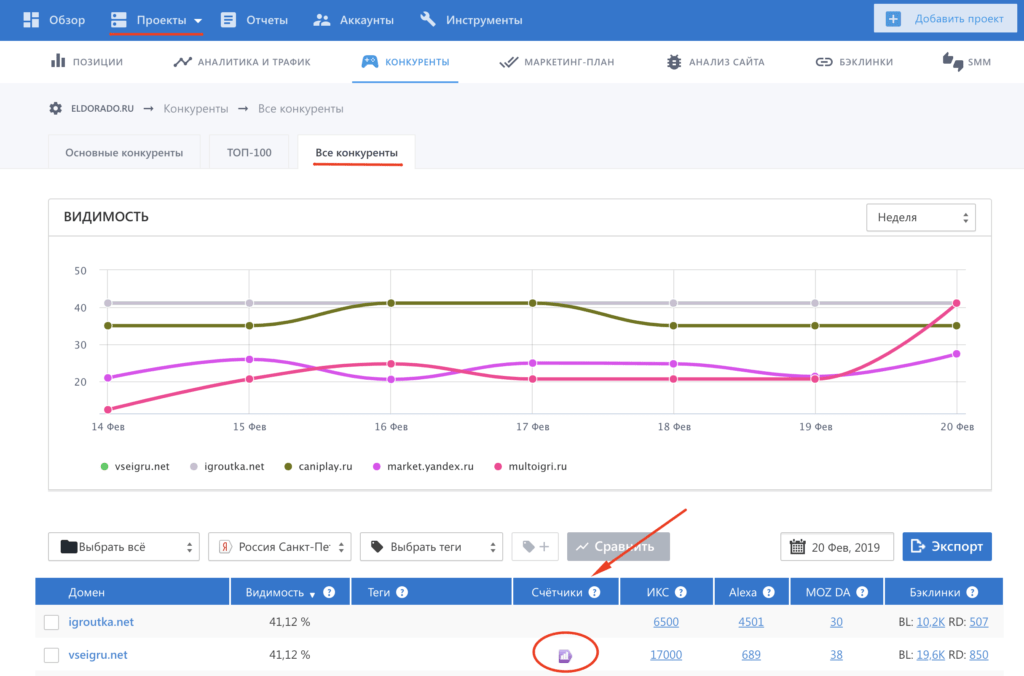Tick the vseigru.net row checkbox
The width and height of the screenshot is (1024, 676).
pyautogui.click(x=52, y=655)
